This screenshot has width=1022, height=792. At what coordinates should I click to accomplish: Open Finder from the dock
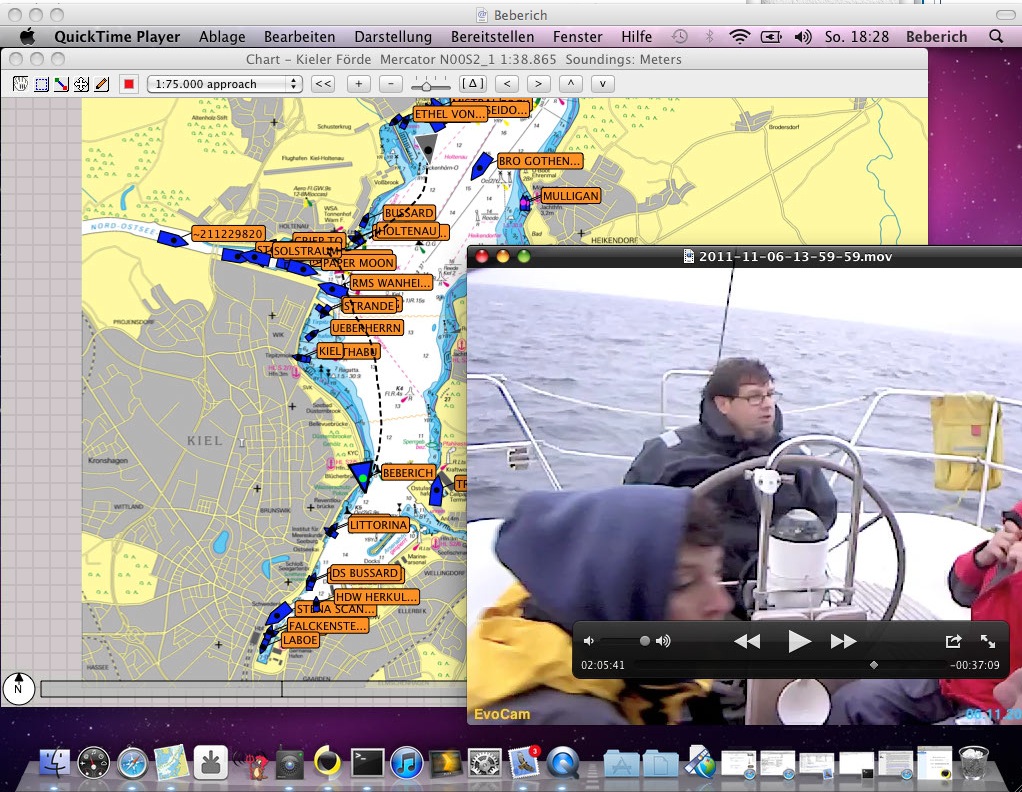[x=55, y=763]
